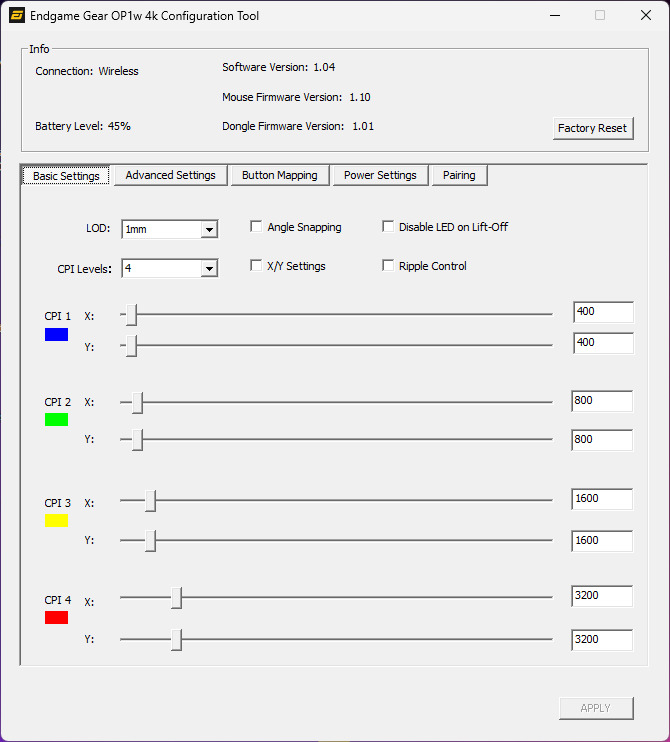
Task: Click the CPI 1 Y value field showing 400
Action: click(x=603, y=343)
